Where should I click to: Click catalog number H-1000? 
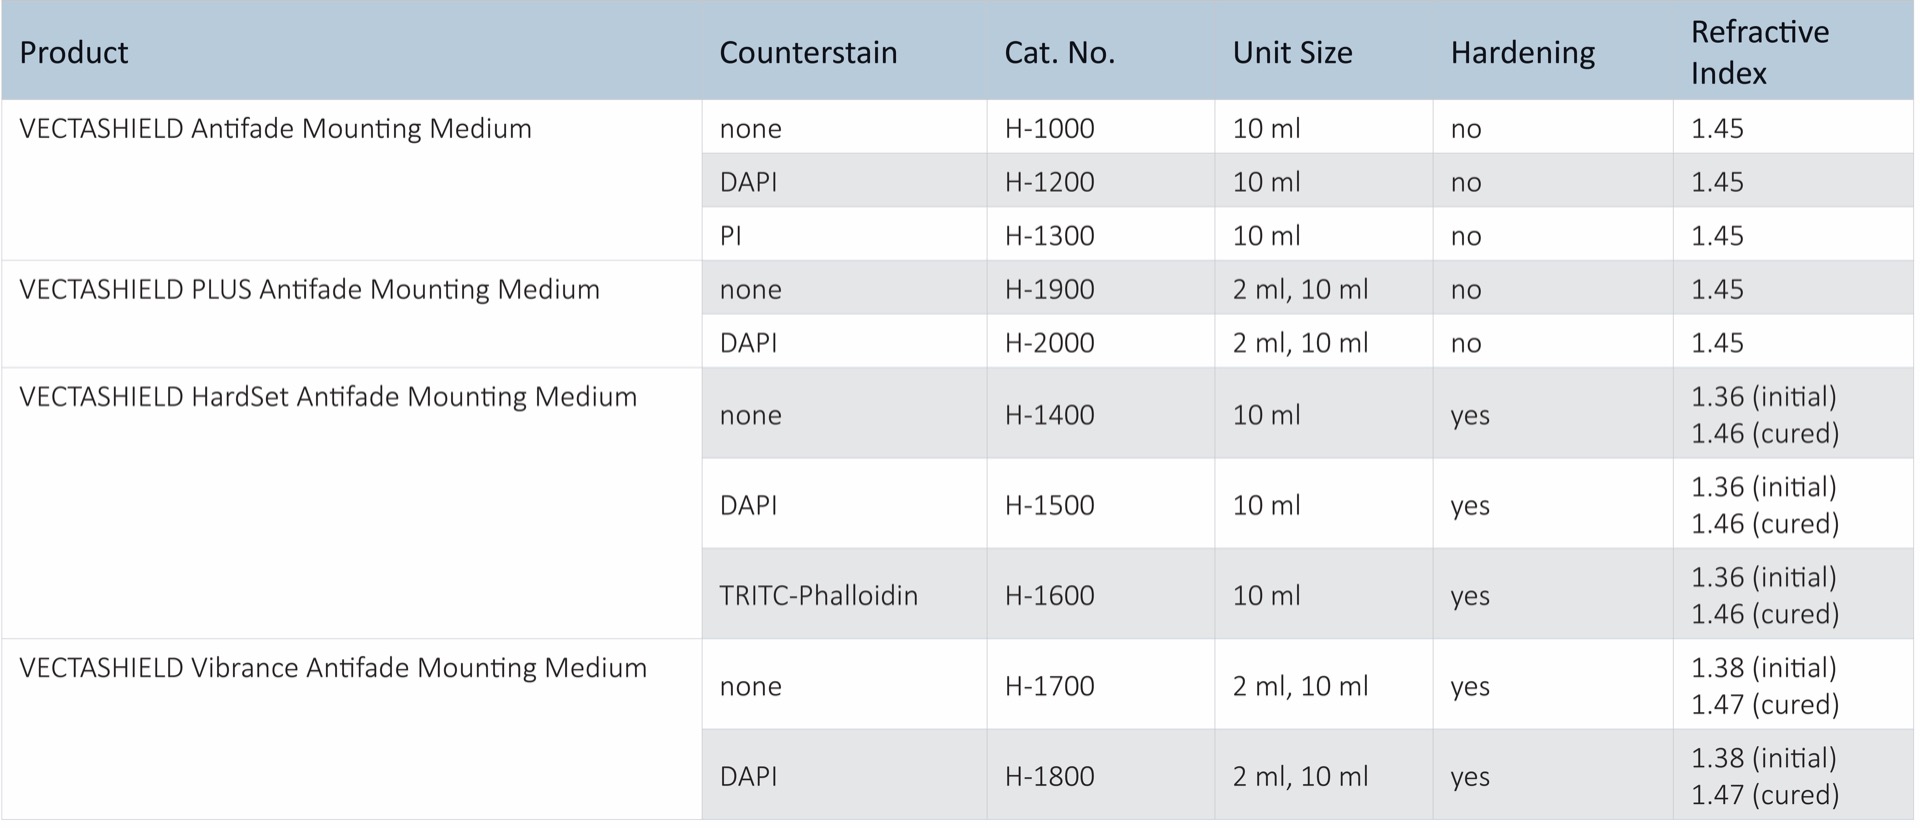1049,129
